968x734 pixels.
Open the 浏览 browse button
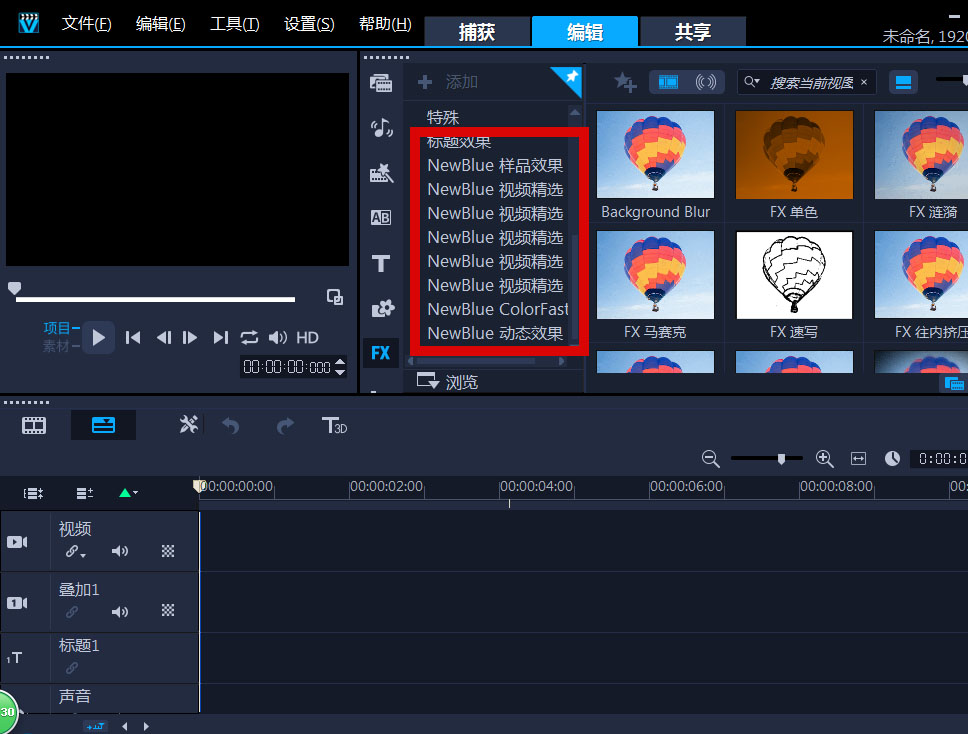pos(448,382)
